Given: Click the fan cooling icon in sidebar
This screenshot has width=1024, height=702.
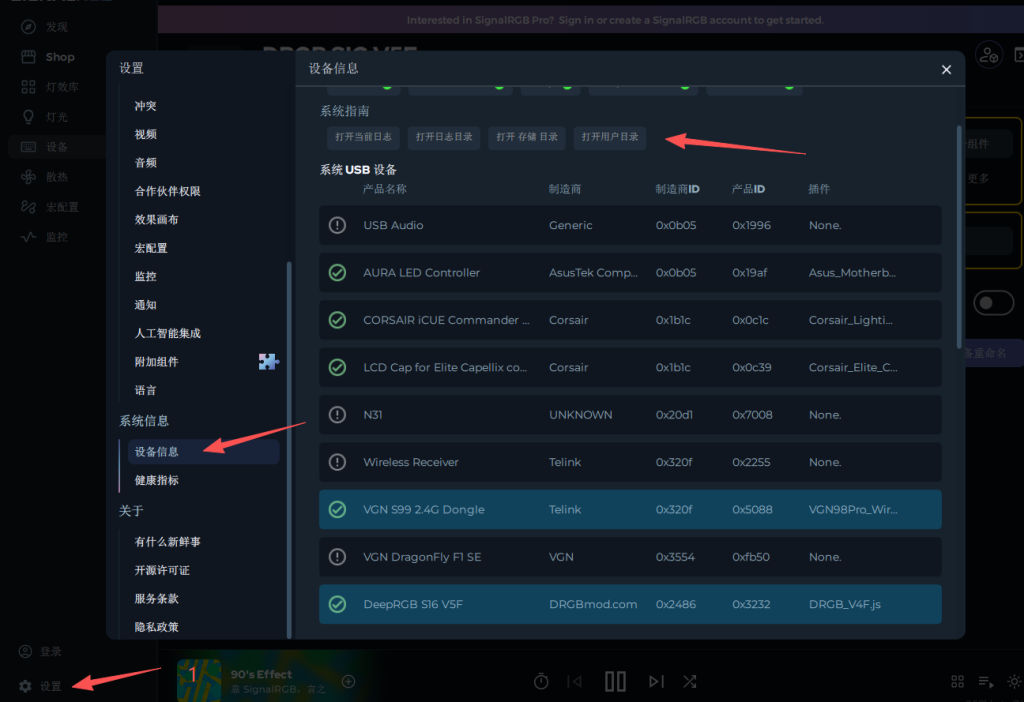Looking at the screenshot, I should pyautogui.click(x=28, y=177).
